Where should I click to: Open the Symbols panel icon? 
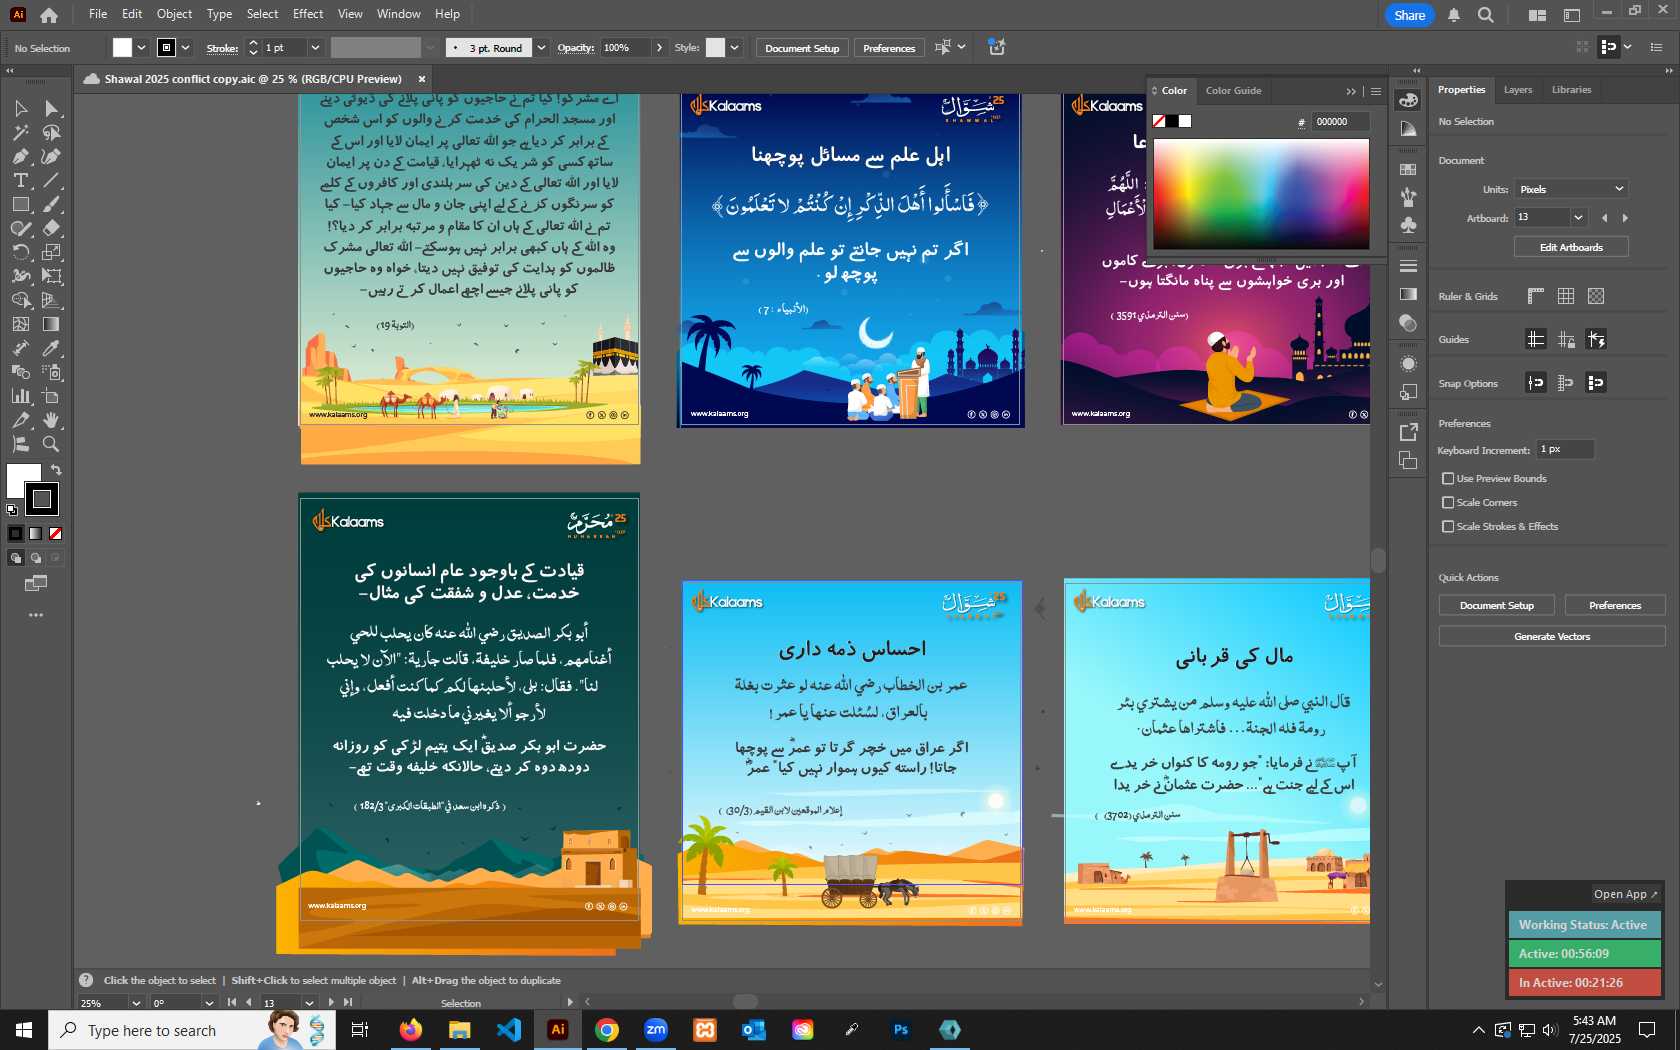1408,225
